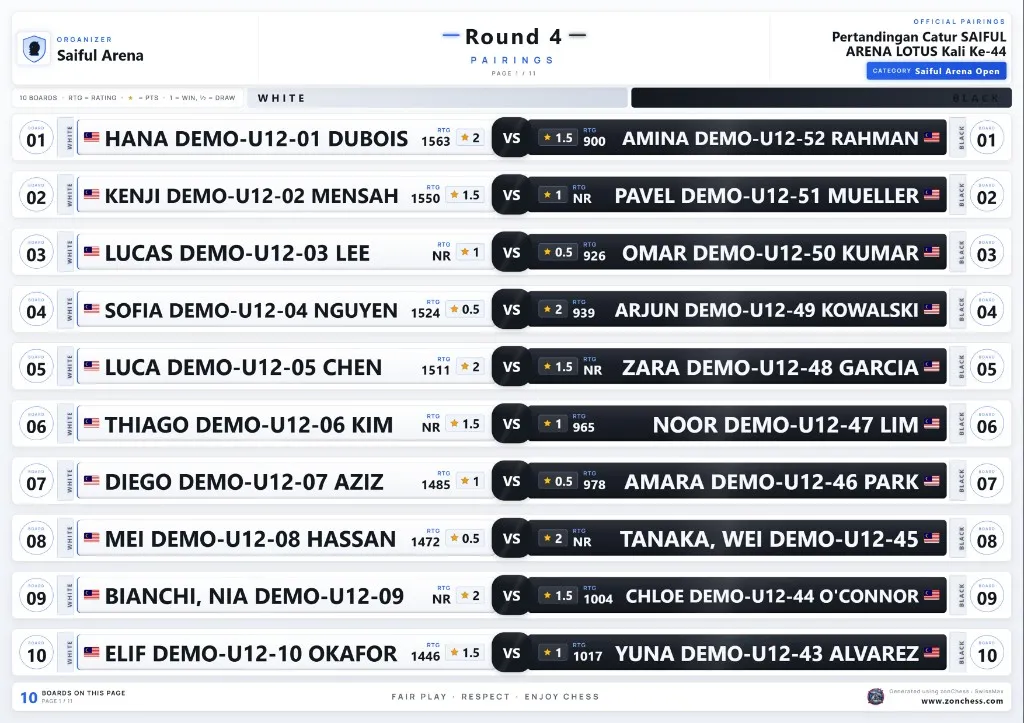Click the flag icon beside ELIF DEMO-U12-10 OKAFOR
The height and width of the screenshot is (723, 1024).
92,652
